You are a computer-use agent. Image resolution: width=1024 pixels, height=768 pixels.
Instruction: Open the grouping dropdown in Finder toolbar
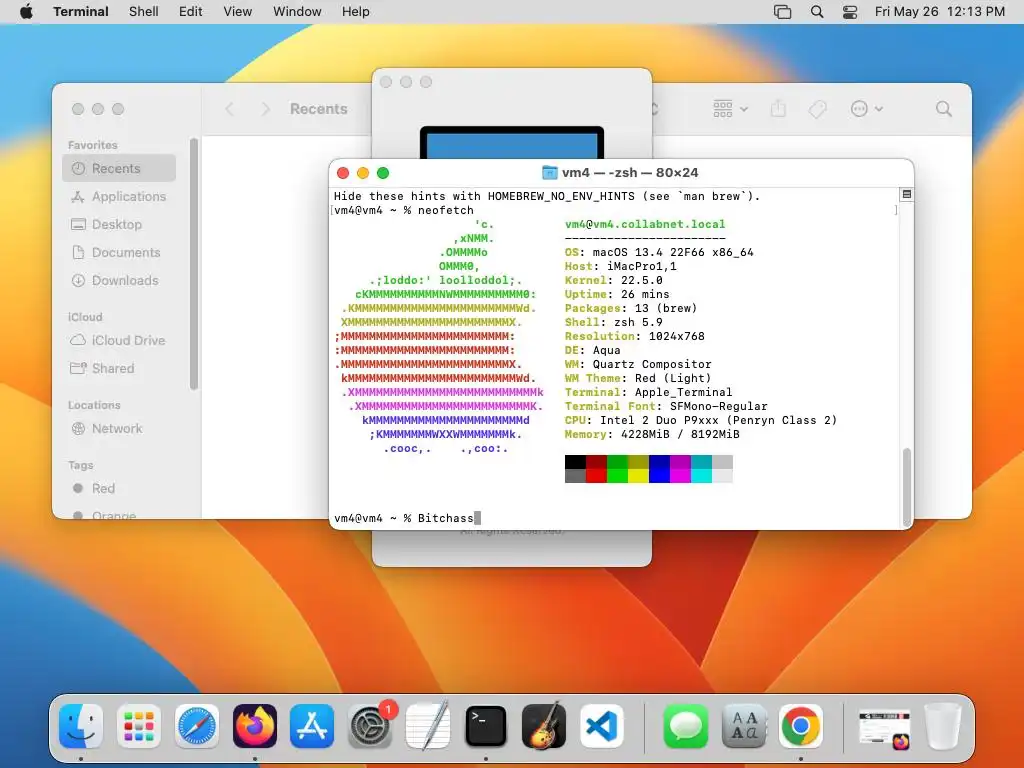(730, 109)
